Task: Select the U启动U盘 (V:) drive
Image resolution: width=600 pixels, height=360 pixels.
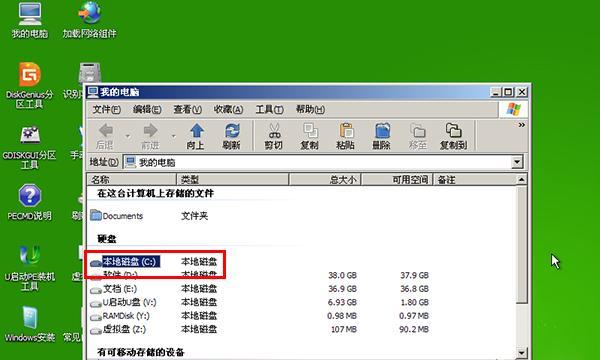Action: click(124, 302)
